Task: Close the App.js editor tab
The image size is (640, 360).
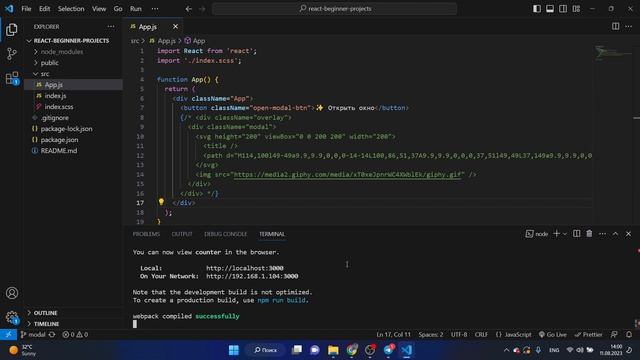Action: pyautogui.click(x=176, y=27)
